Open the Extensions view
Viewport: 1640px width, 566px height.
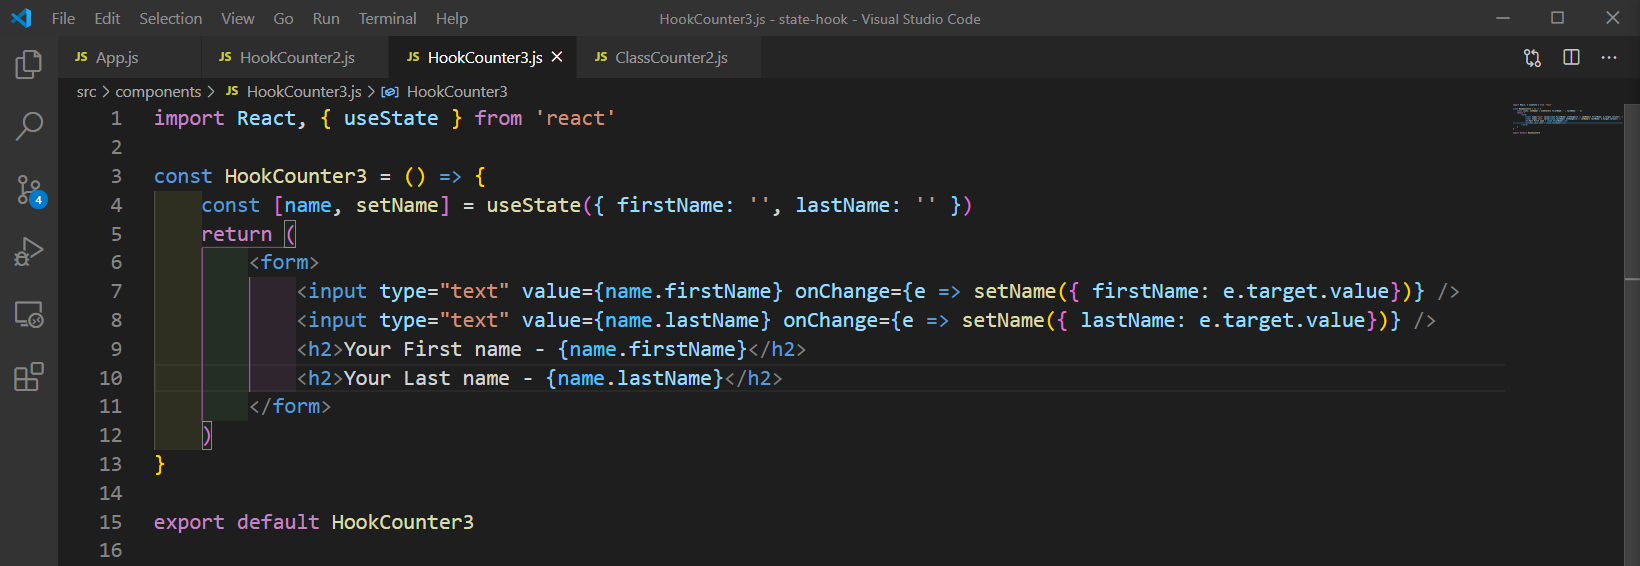tap(29, 377)
